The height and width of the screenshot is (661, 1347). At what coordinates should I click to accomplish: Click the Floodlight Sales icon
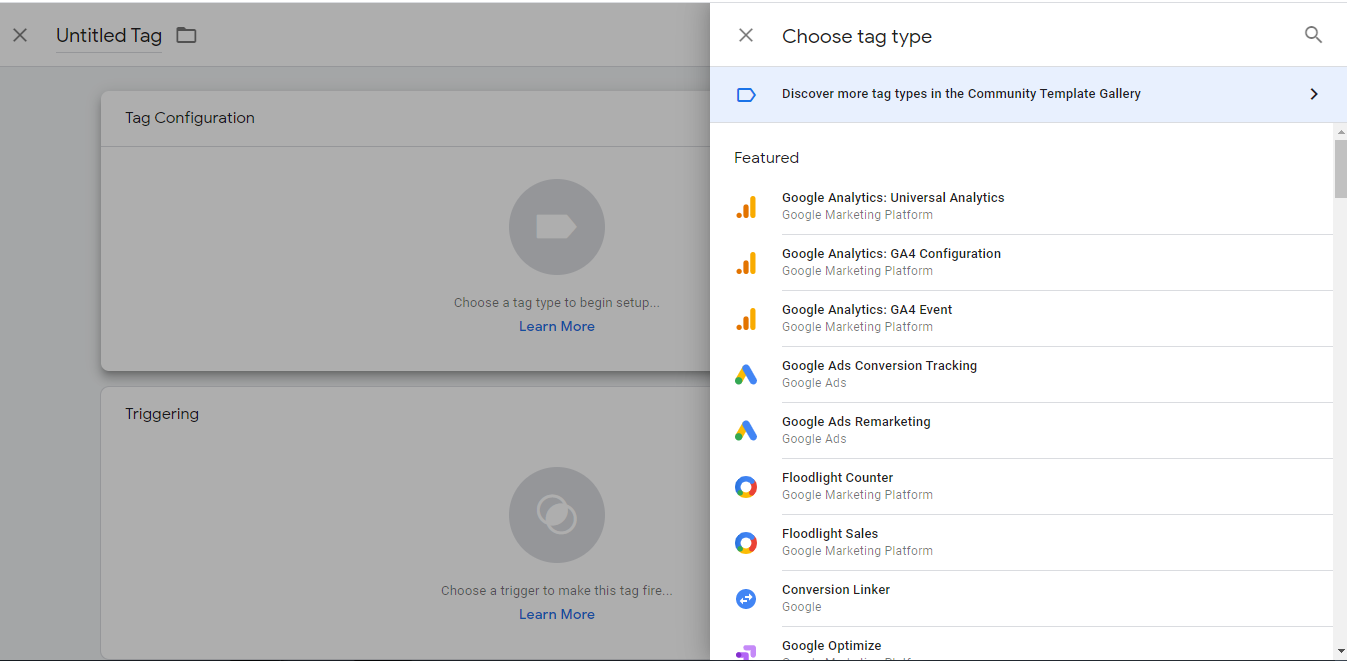pos(746,543)
